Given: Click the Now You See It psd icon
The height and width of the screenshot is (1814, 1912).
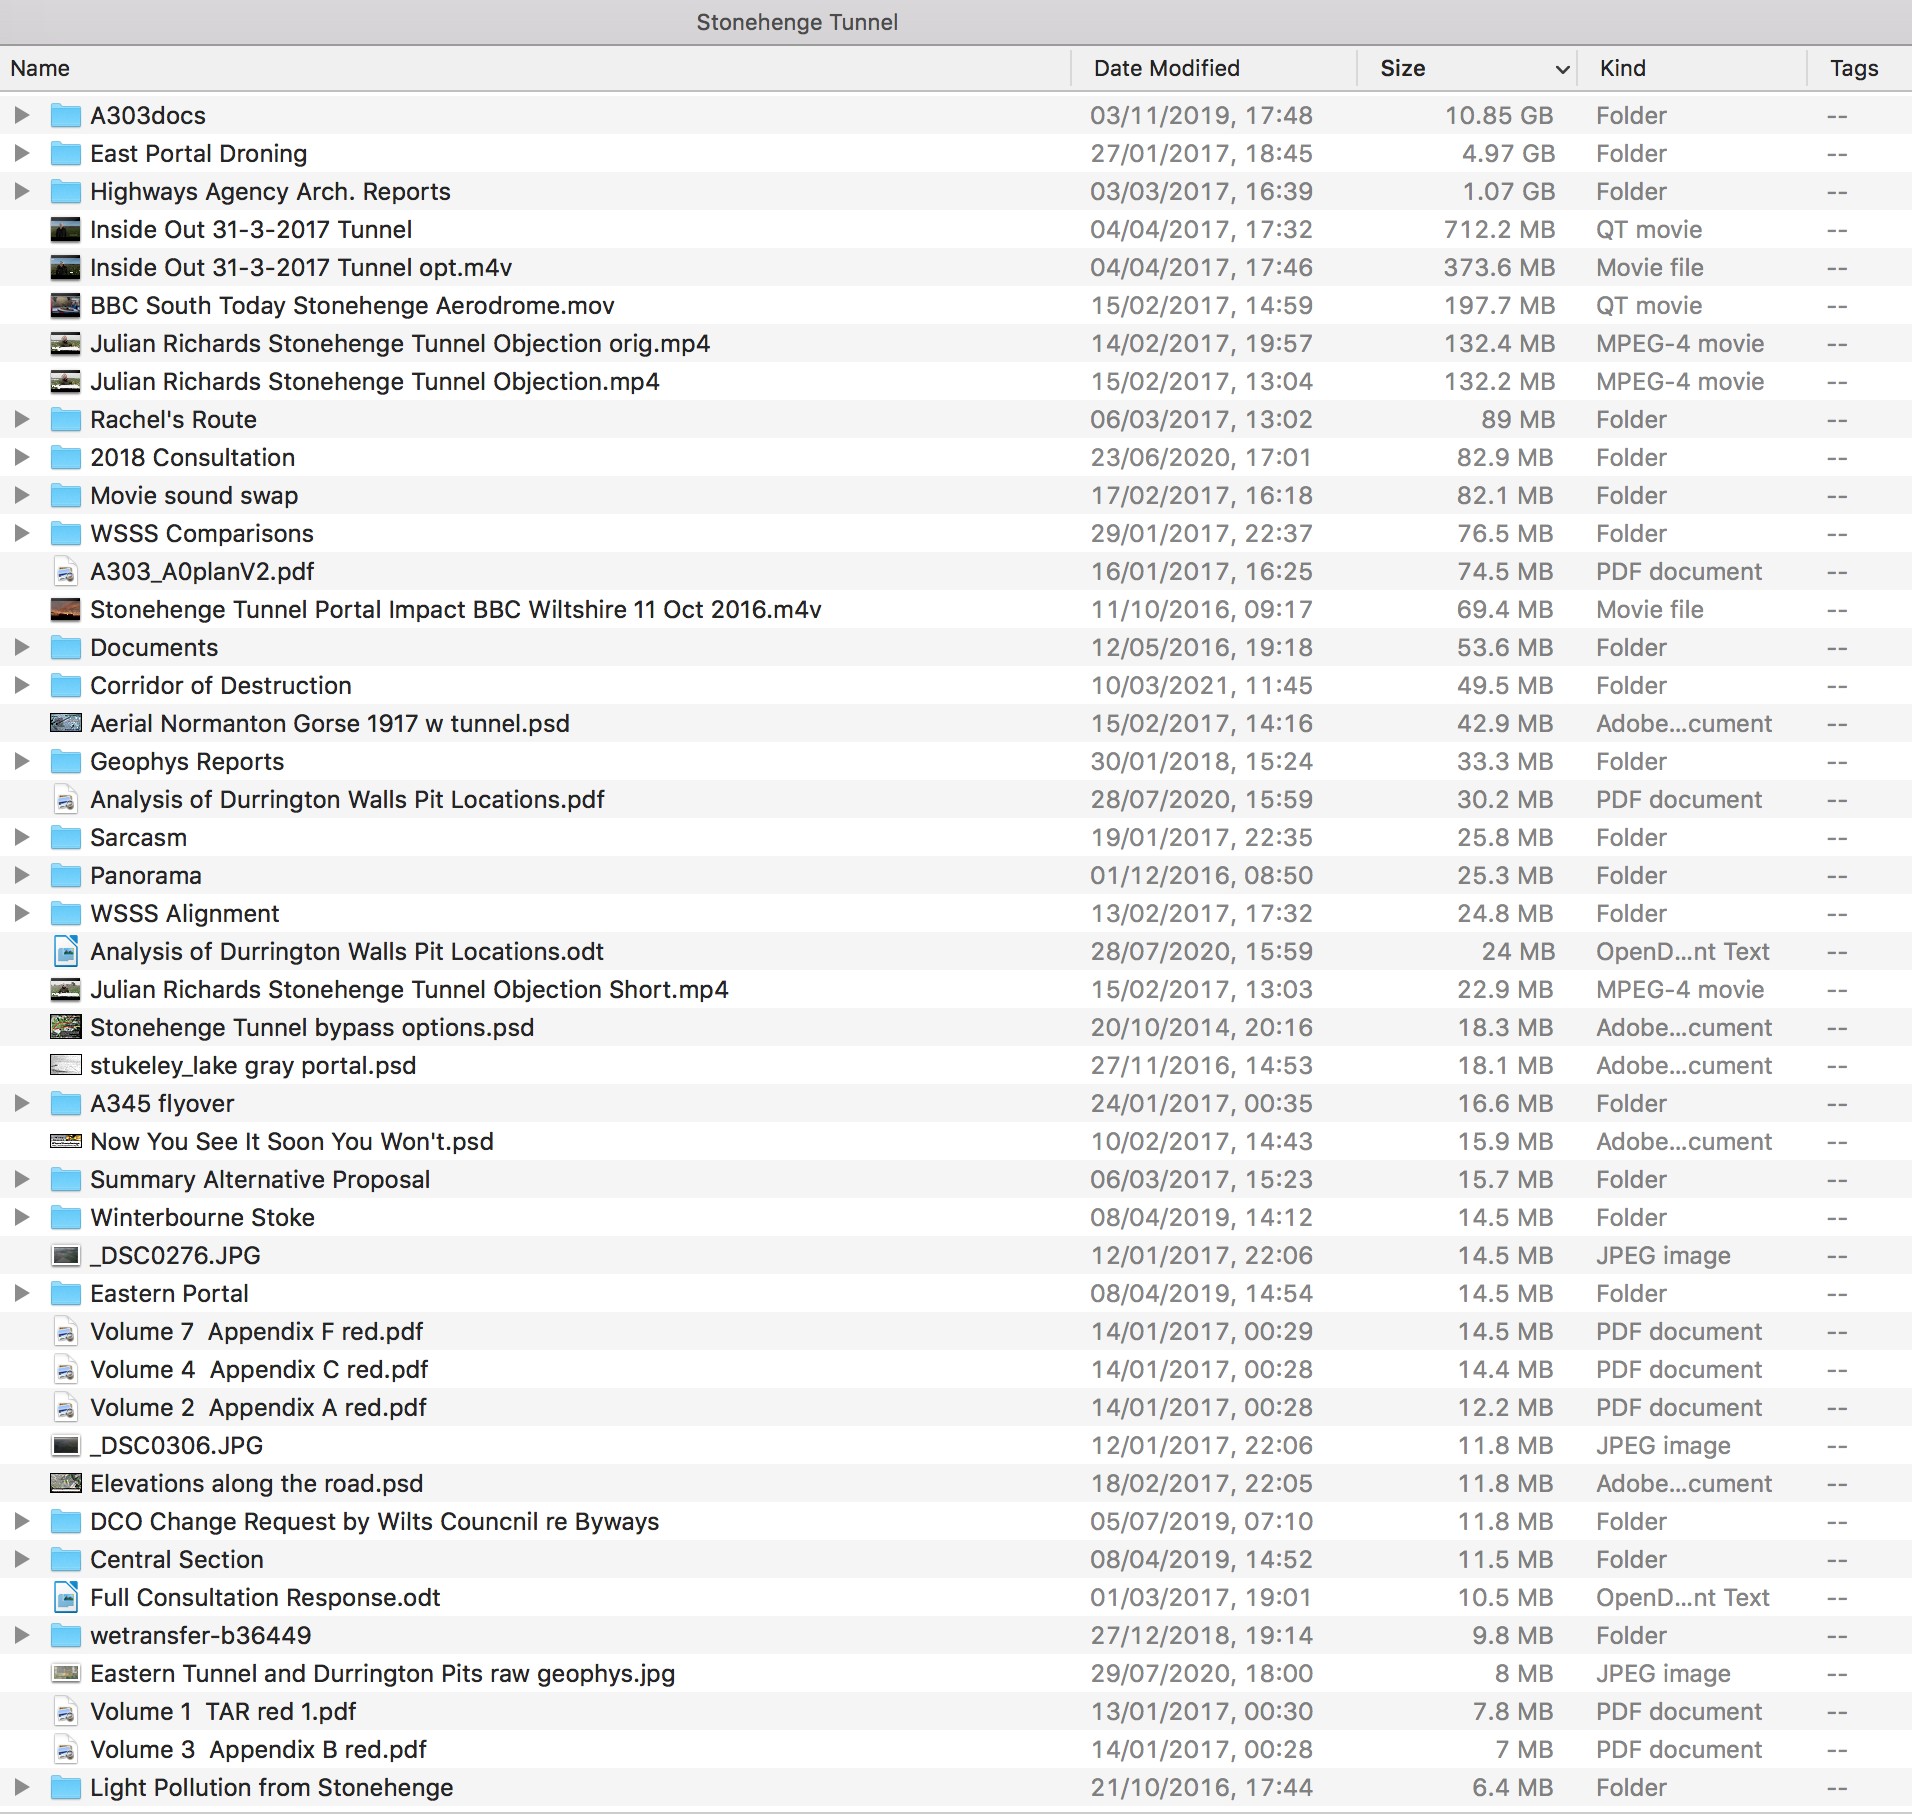Looking at the screenshot, I should [x=66, y=1142].
